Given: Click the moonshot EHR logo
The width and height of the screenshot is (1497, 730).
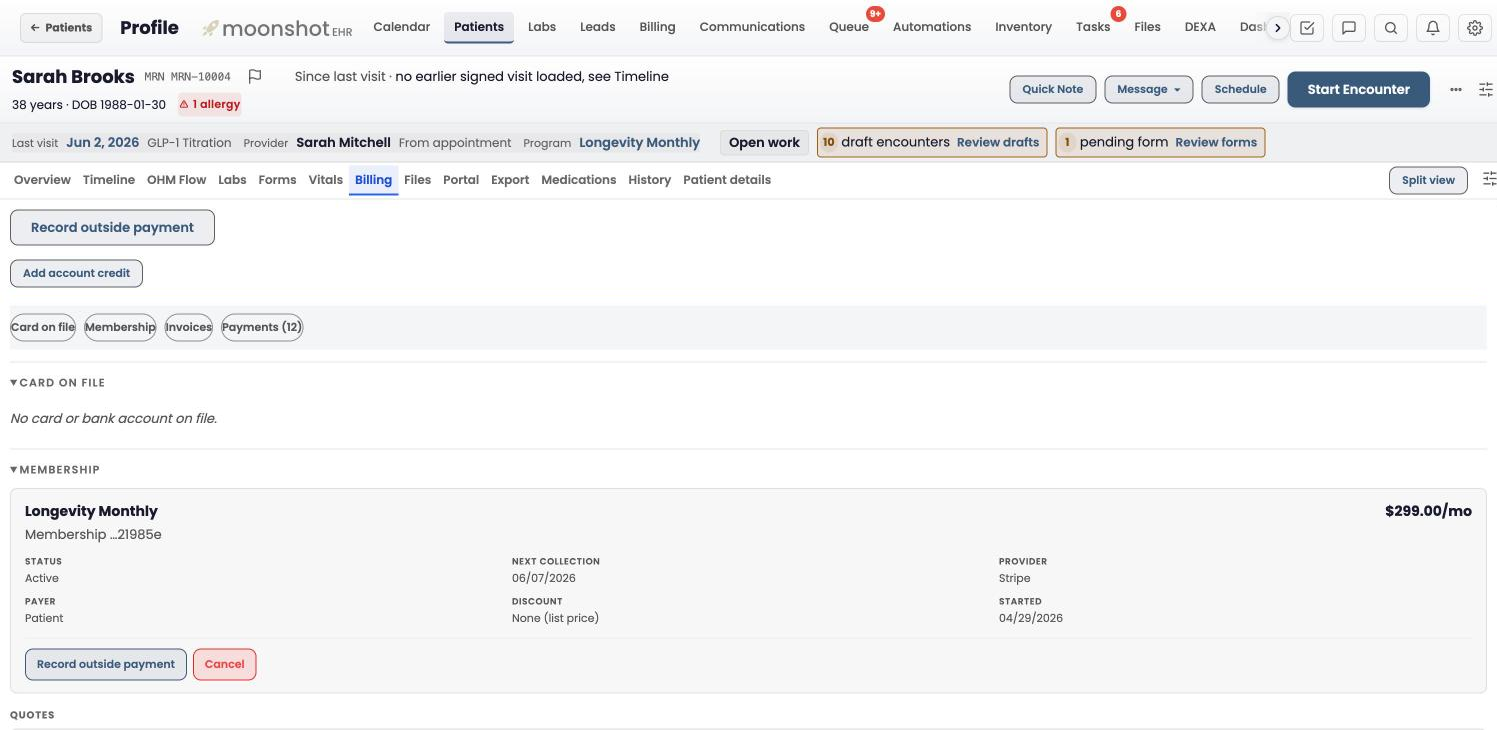Looking at the screenshot, I should click(277, 28).
